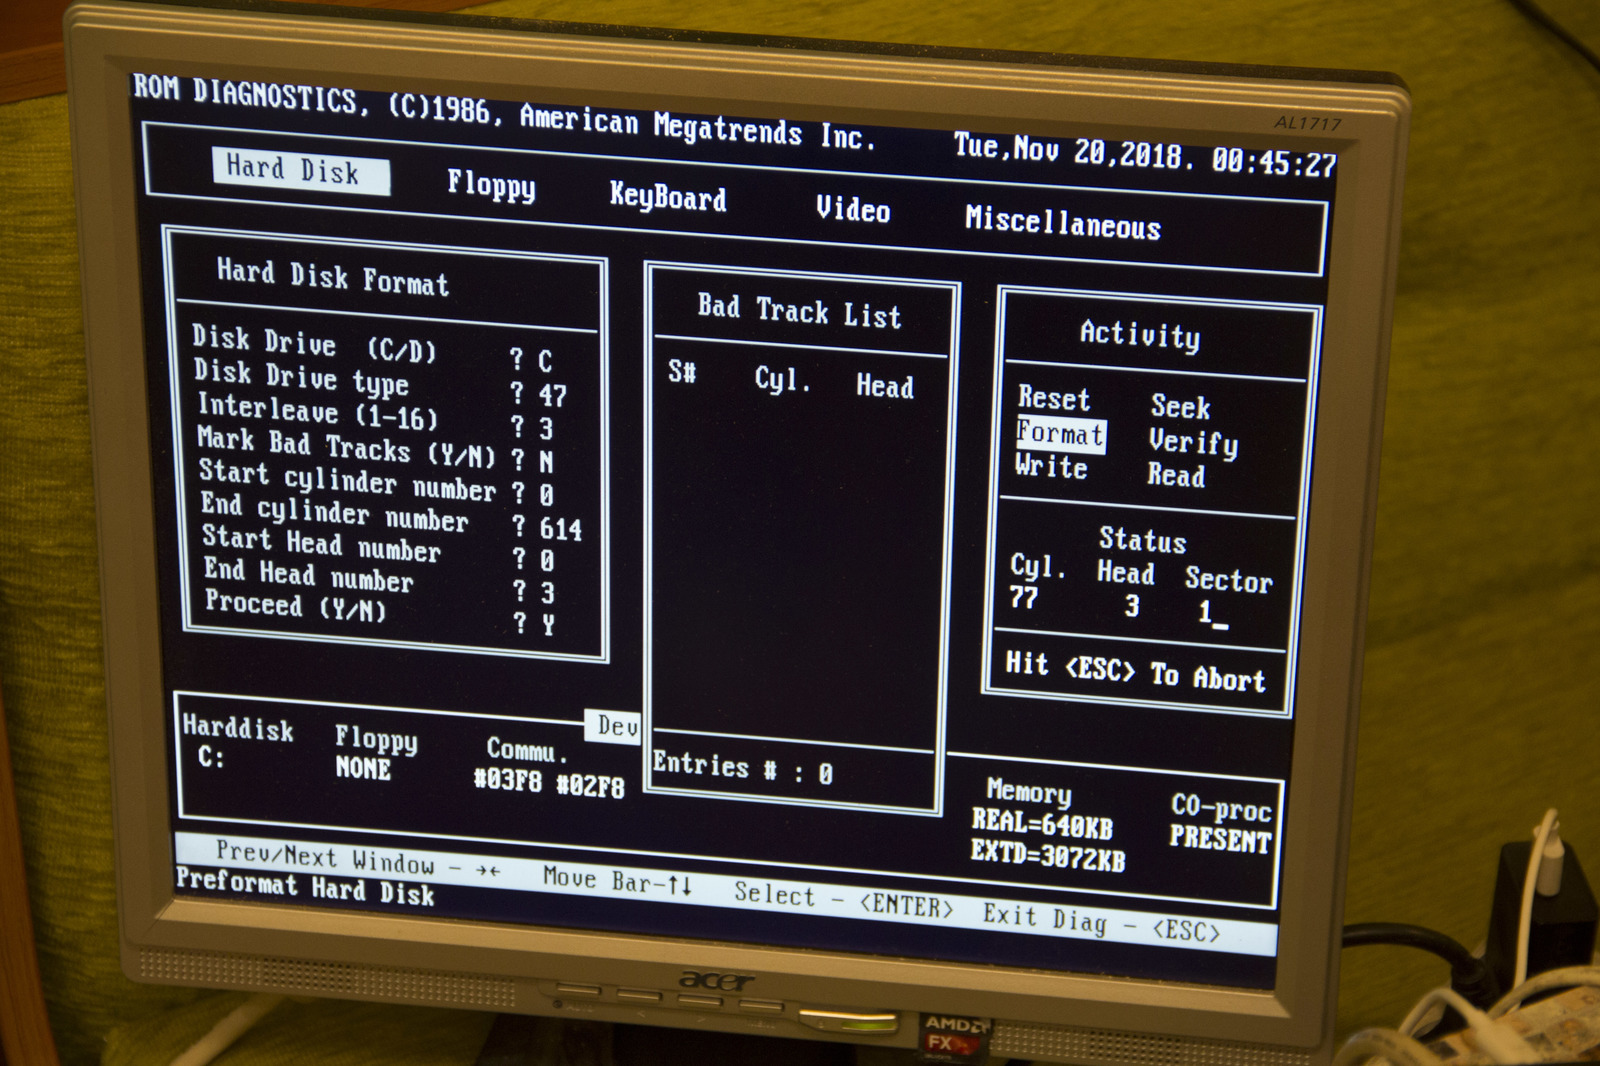Click the Status heading
This screenshot has height=1066, width=1600.
click(1143, 540)
